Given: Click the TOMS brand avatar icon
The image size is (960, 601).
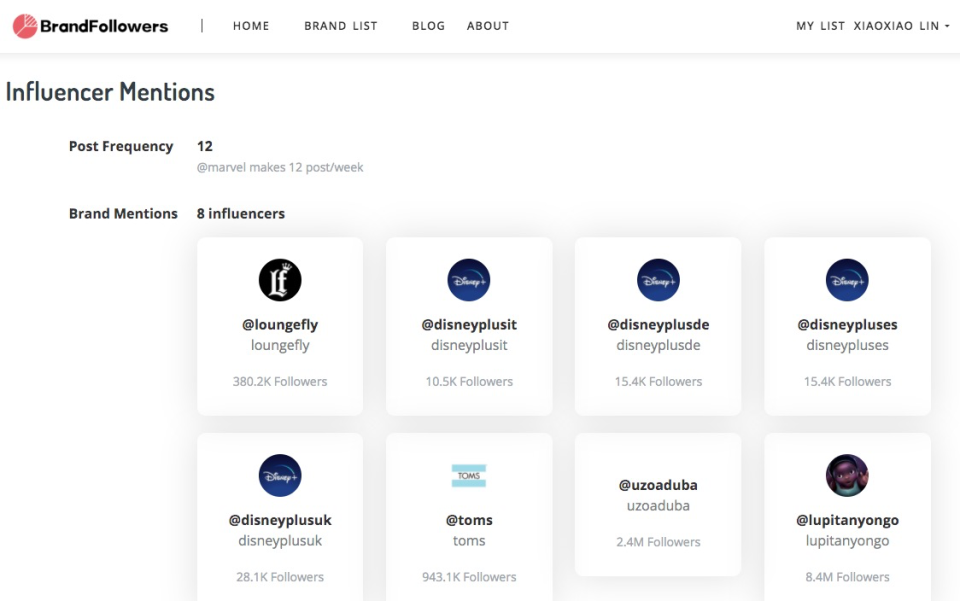Looking at the screenshot, I should [468, 475].
